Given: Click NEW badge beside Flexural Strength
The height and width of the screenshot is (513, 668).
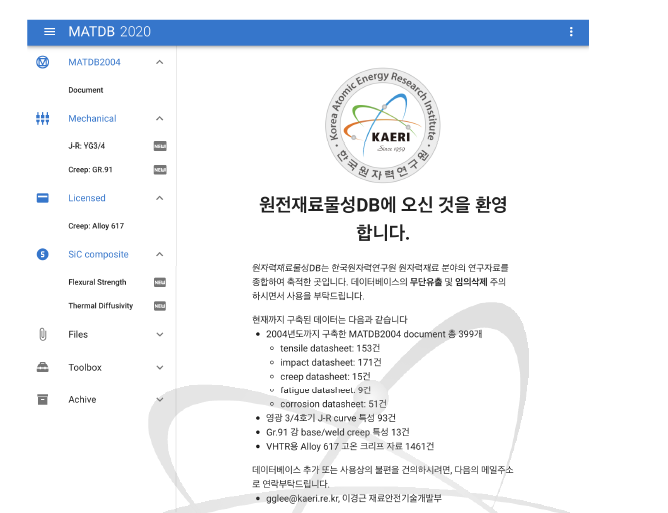Looking at the screenshot, I should tap(160, 282).
